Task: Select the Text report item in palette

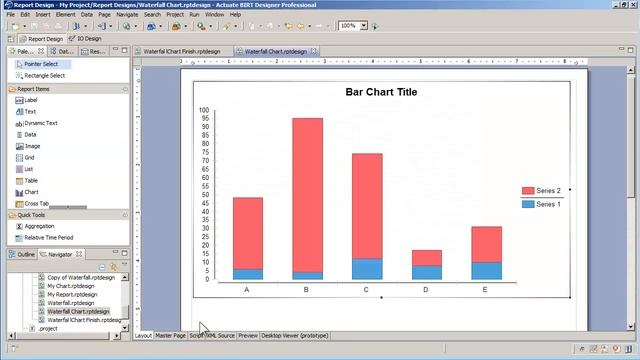Action: pos(25,111)
